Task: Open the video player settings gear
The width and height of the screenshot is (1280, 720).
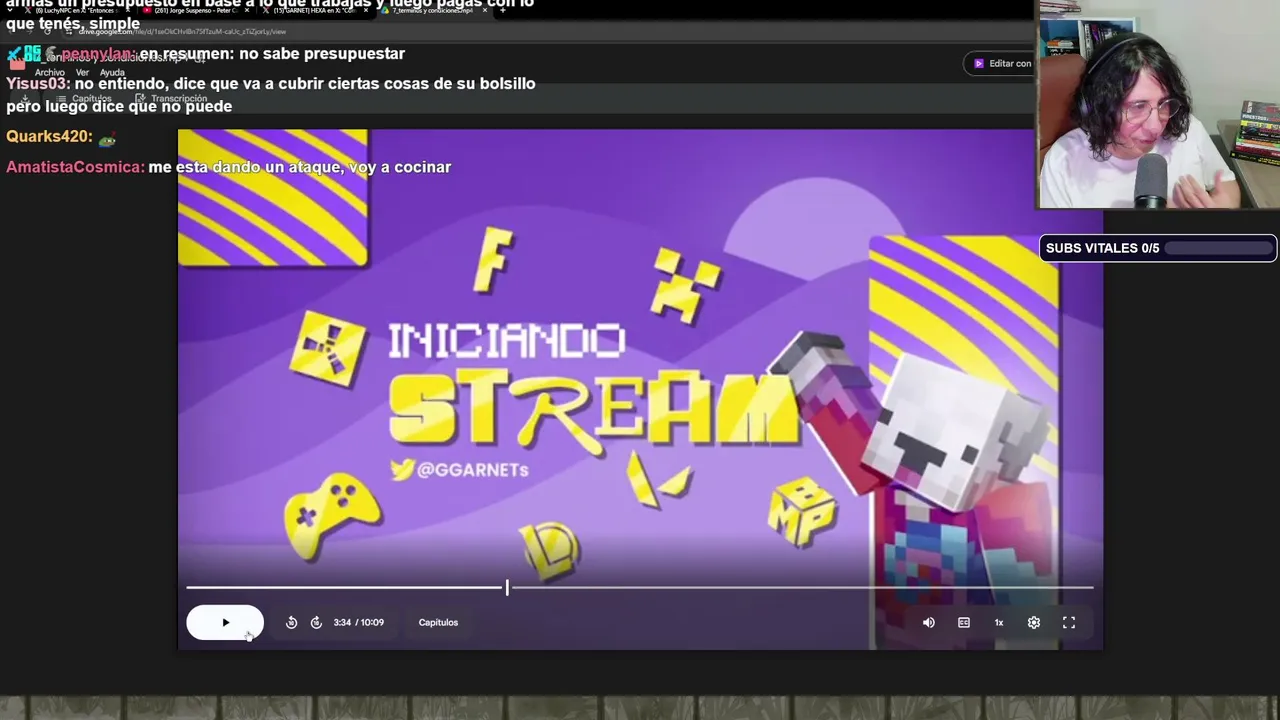Action: (x=1034, y=622)
